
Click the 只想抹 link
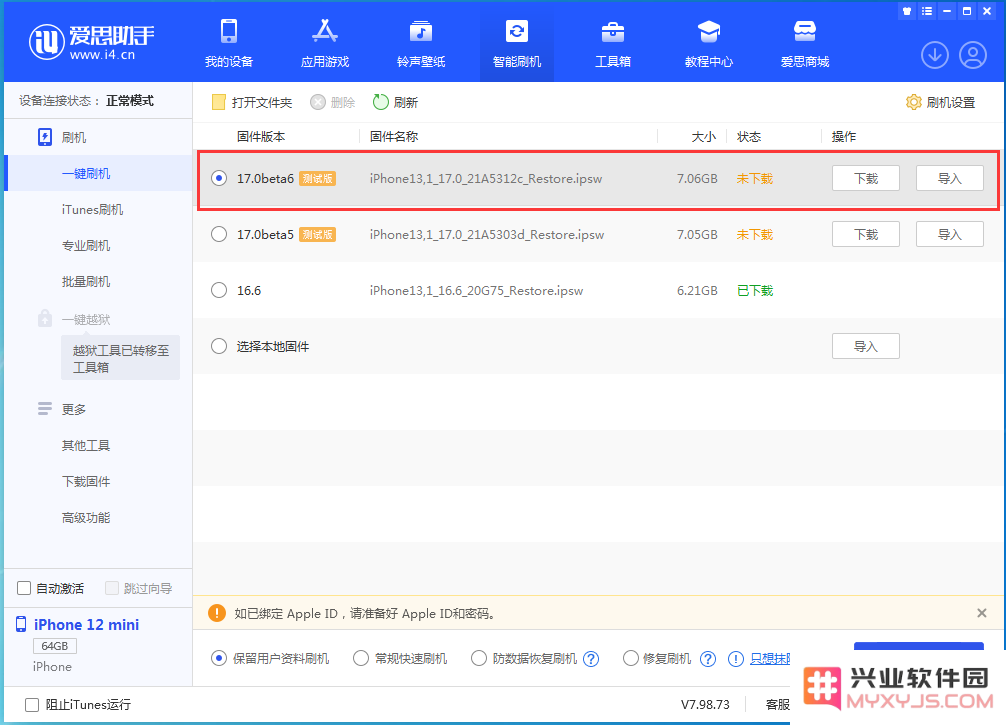click(770, 659)
